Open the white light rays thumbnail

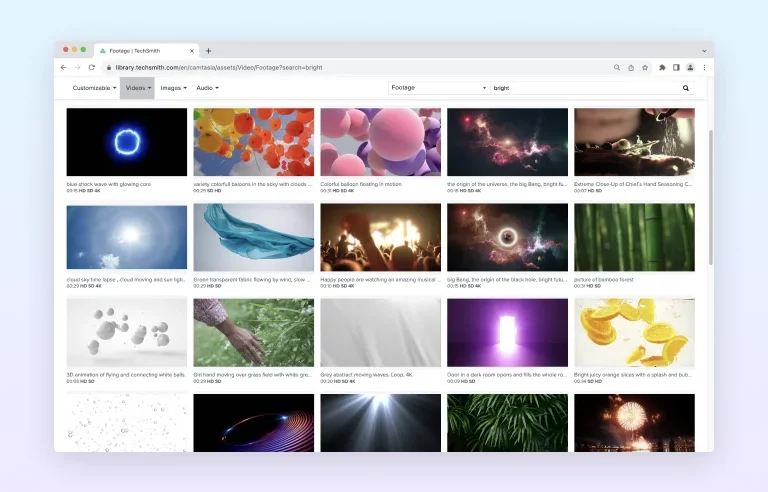(381, 423)
